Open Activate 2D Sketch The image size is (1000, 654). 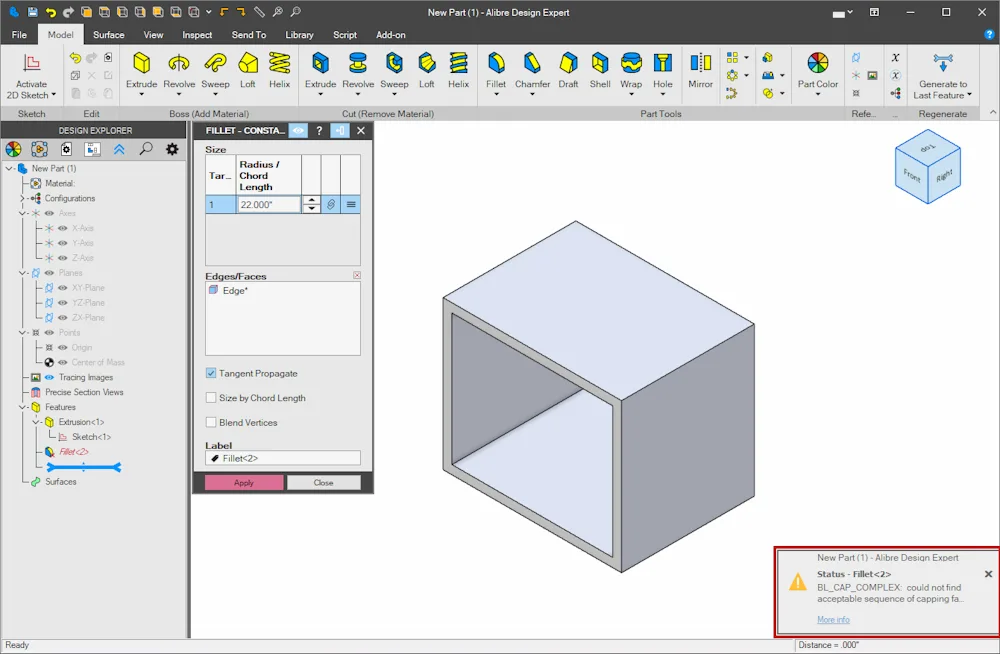tap(31, 77)
